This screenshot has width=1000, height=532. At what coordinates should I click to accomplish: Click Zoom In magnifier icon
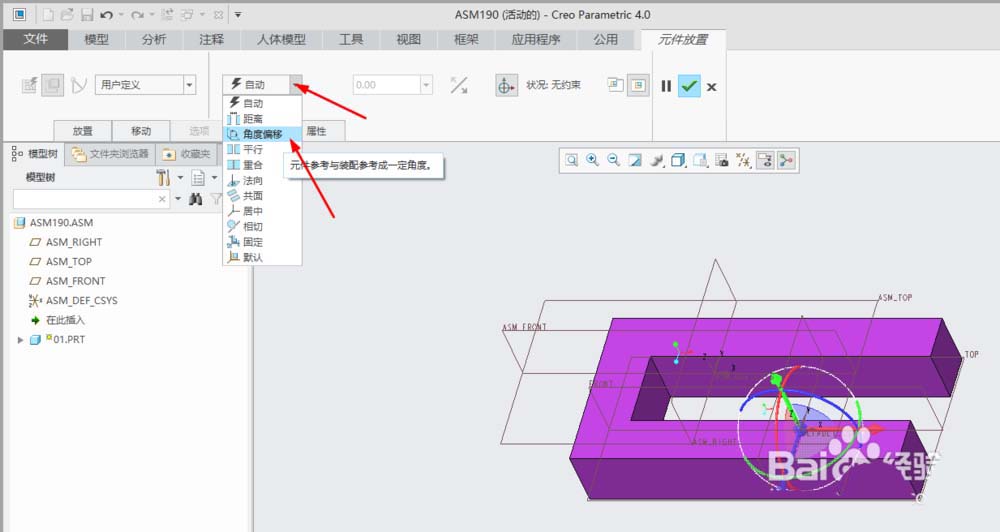pyautogui.click(x=592, y=160)
